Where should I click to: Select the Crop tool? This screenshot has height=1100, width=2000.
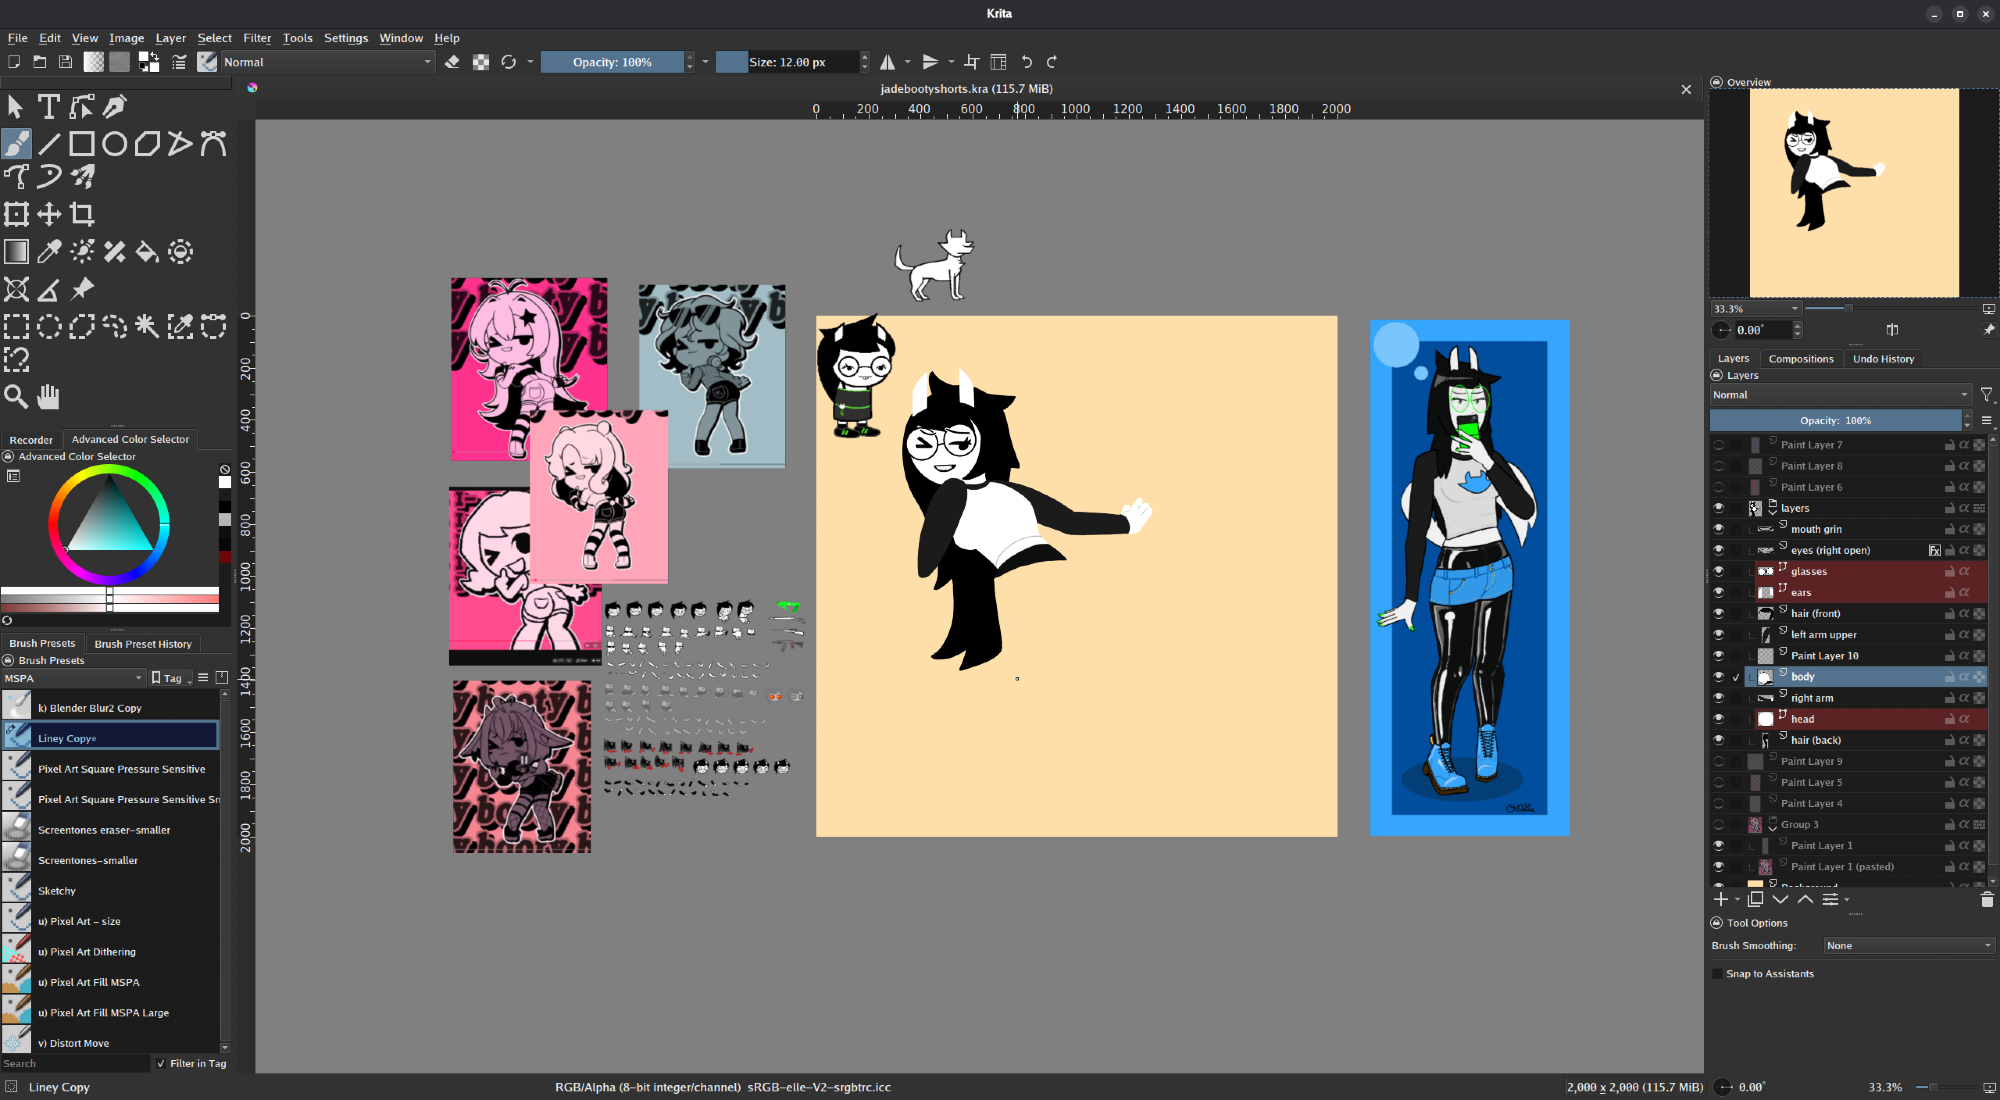pyautogui.click(x=82, y=214)
